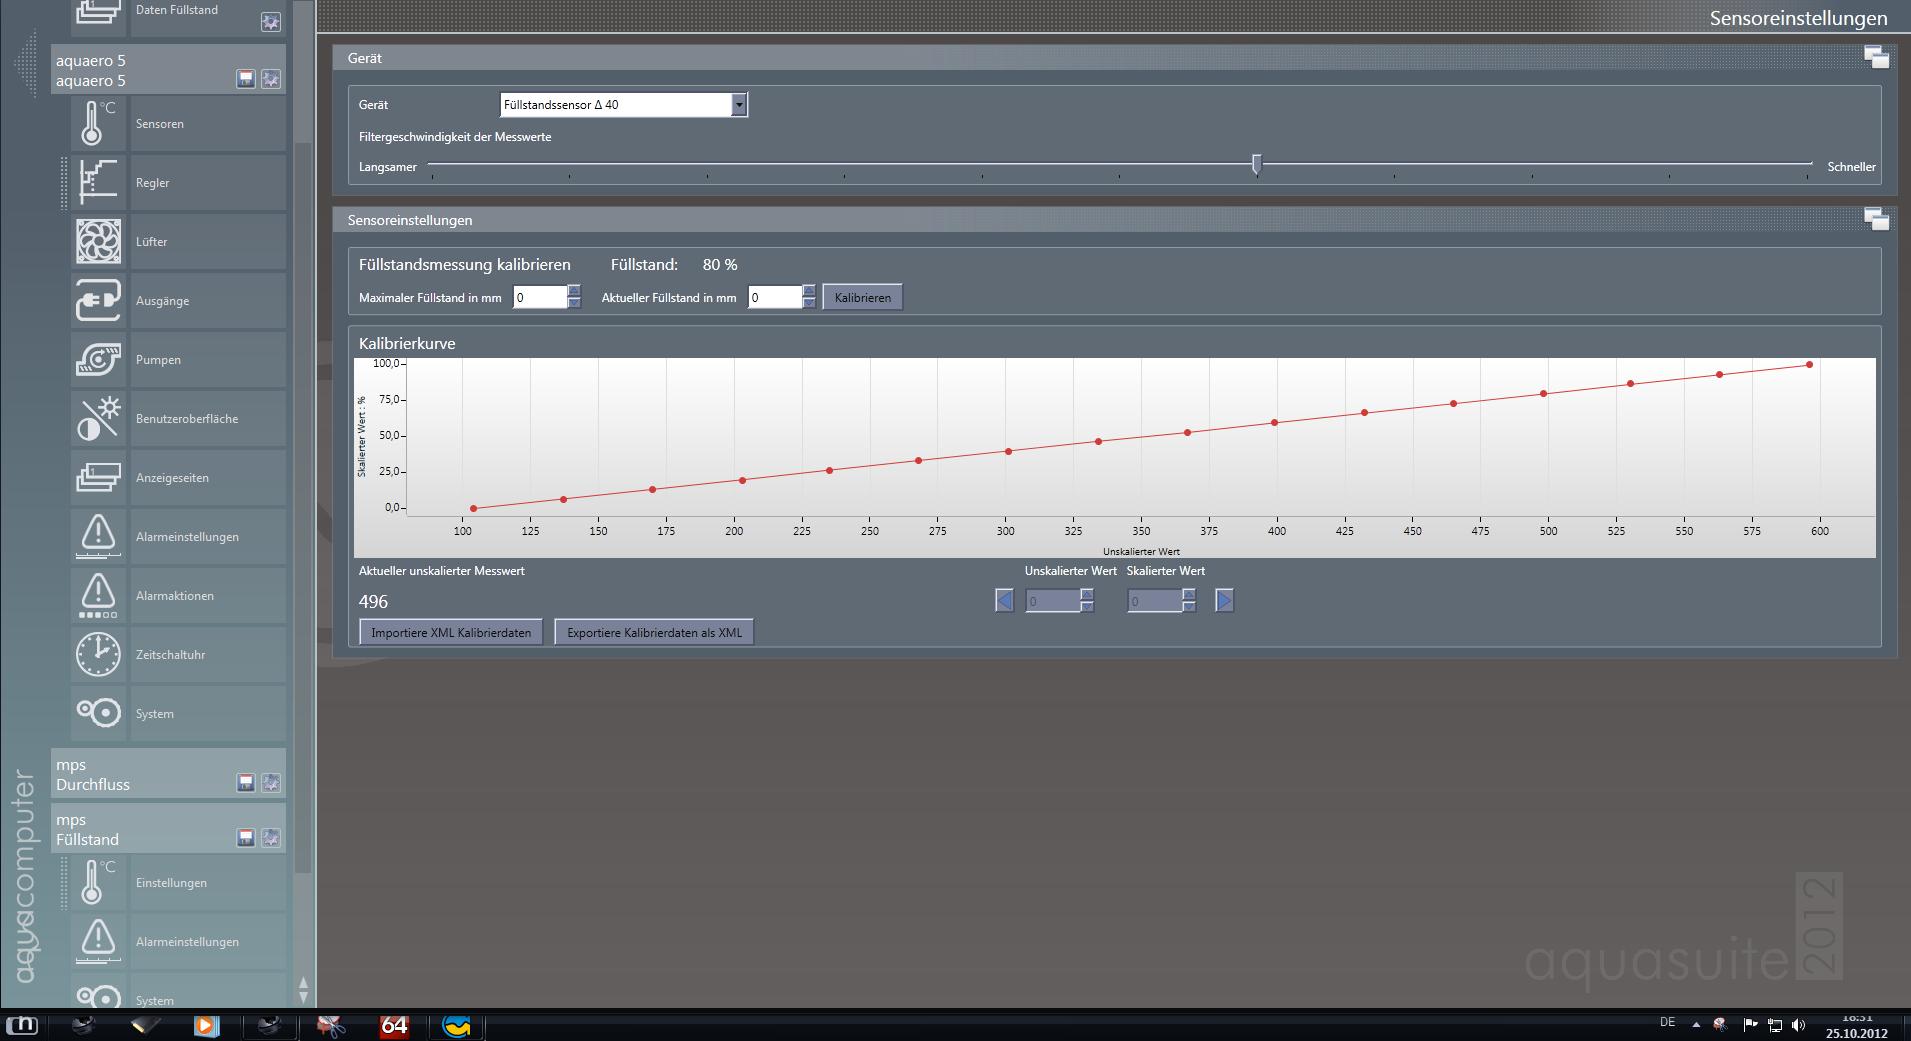This screenshot has width=1911, height=1041.
Task: Open Sensoren in the sidebar
Action: pos(160,124)
